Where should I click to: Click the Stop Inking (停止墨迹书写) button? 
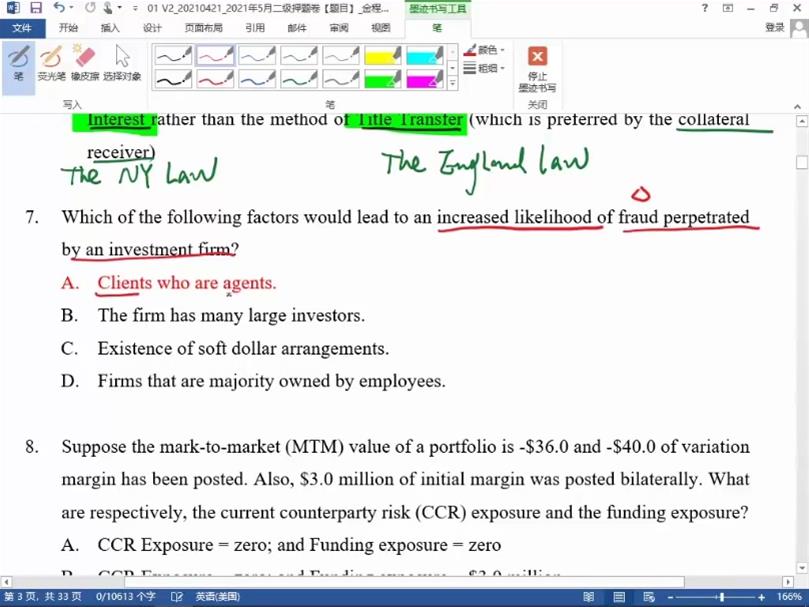coord(537,67)
